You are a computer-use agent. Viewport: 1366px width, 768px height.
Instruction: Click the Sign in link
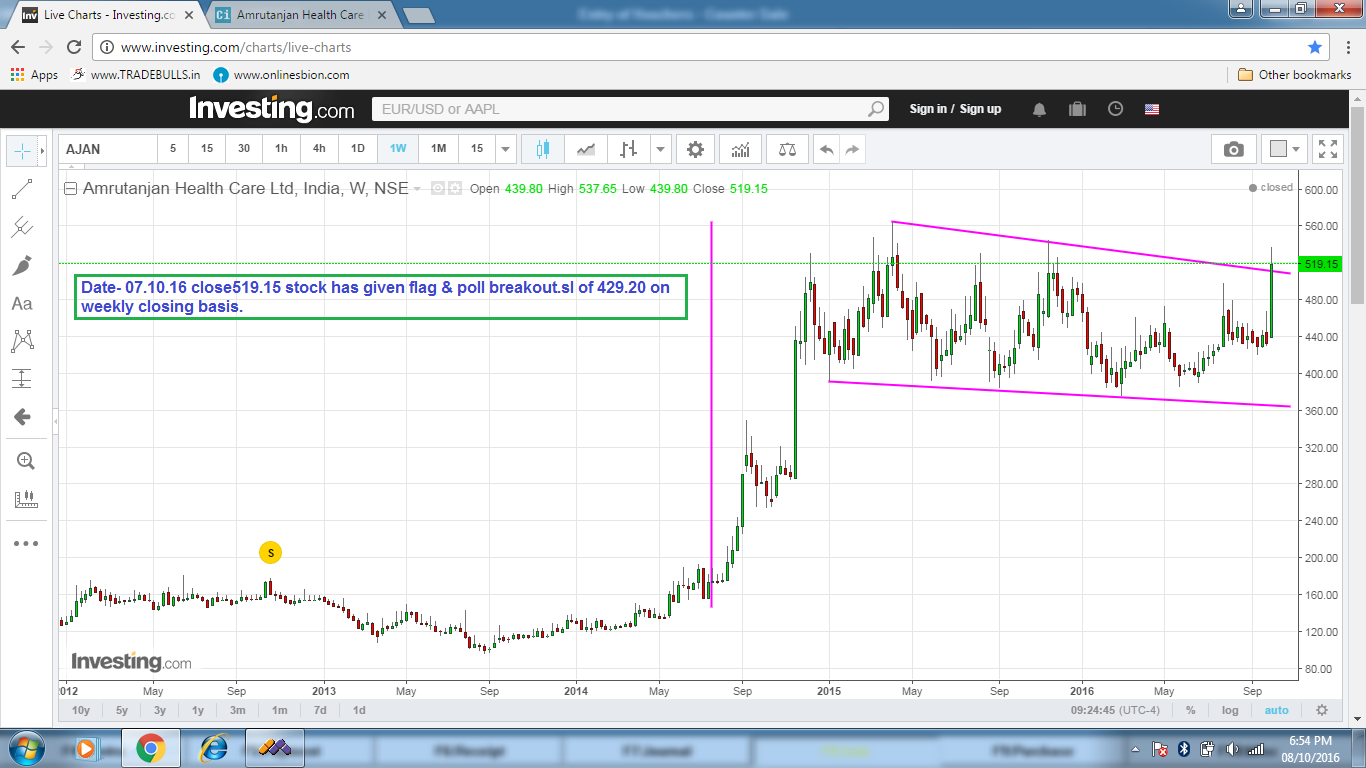pyautogui.click(x=928, y=108)
